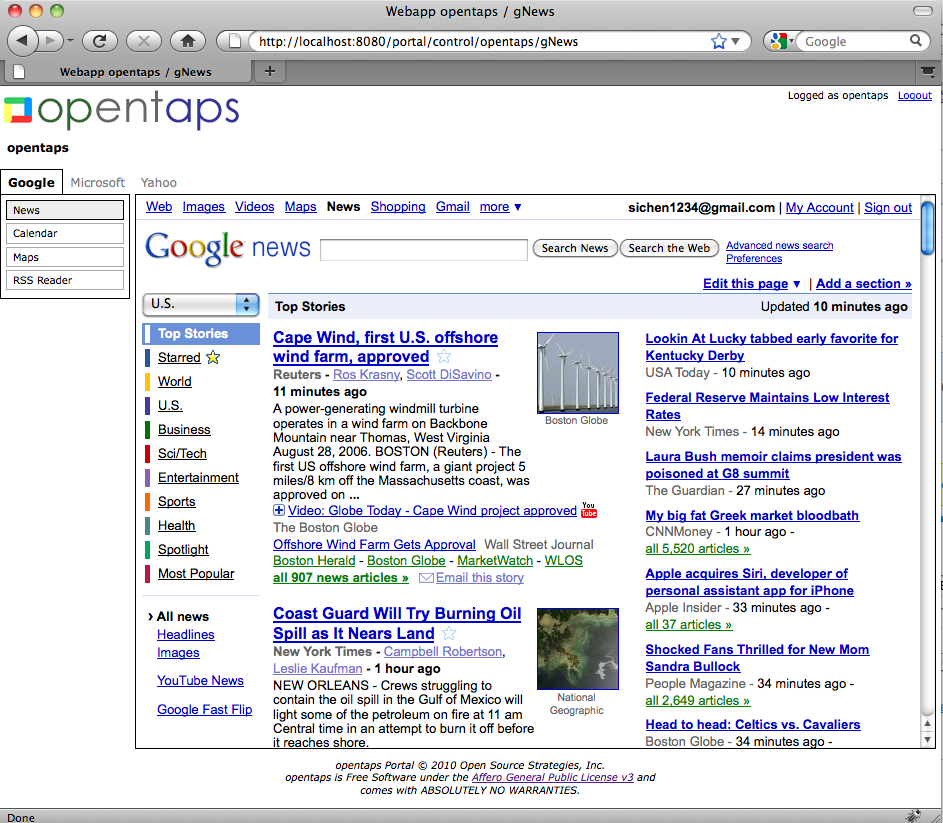Screen dimensions: 943x823
Task: Open the U.S. edition dropdown
Action: (x=201, y=304)
